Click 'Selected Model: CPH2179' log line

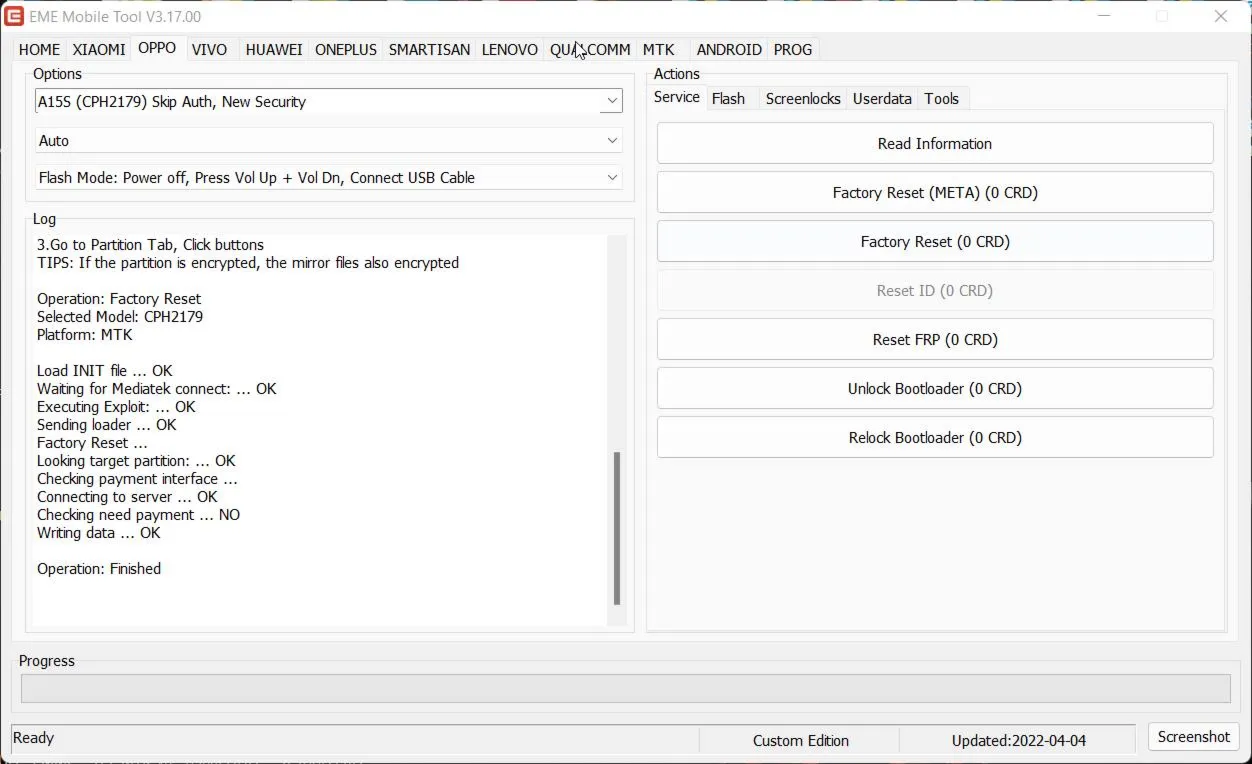120,316
